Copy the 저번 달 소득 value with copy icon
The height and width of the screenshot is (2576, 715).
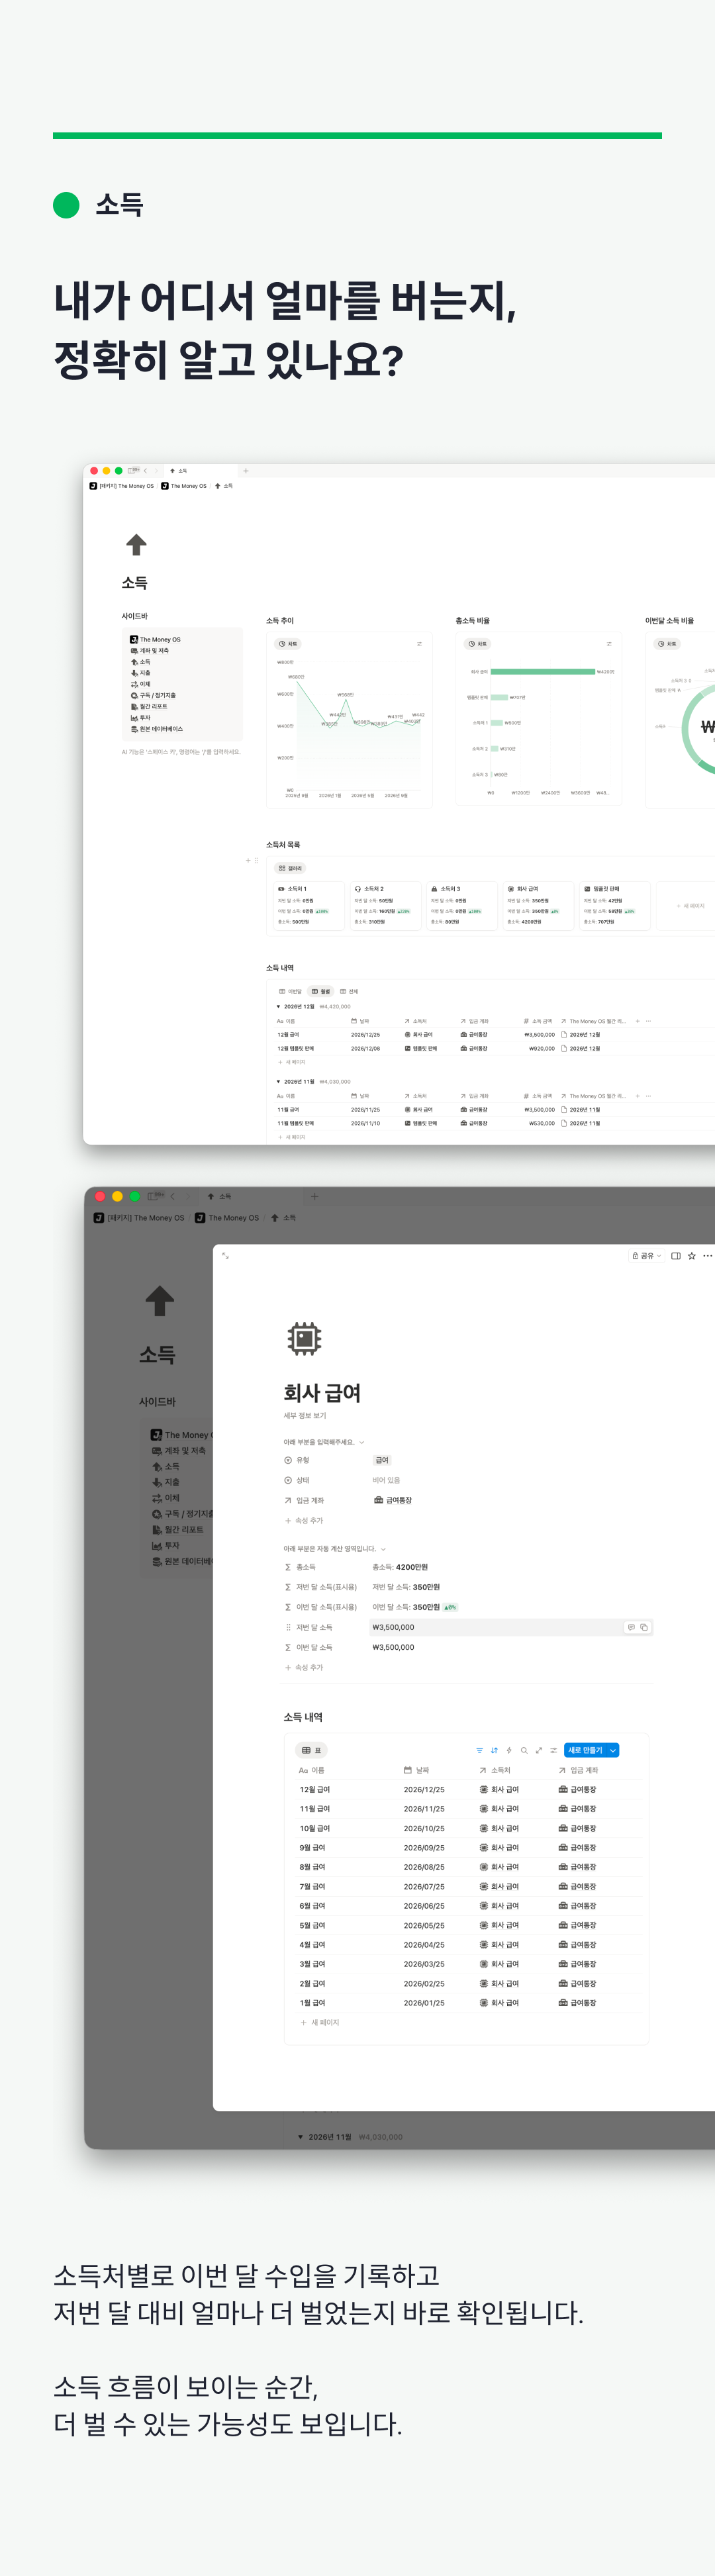coord(644,1627)
